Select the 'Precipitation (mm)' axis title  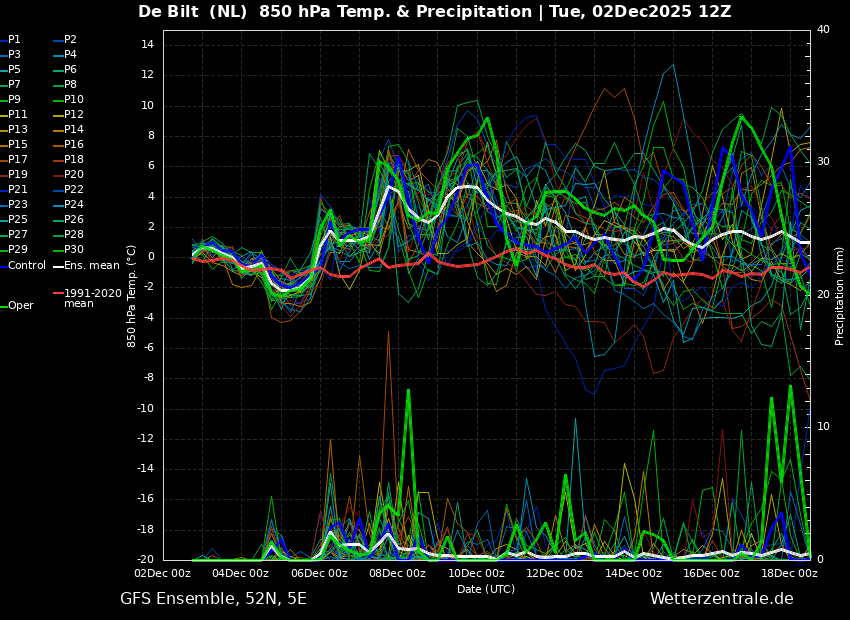[x=840, y=296]
